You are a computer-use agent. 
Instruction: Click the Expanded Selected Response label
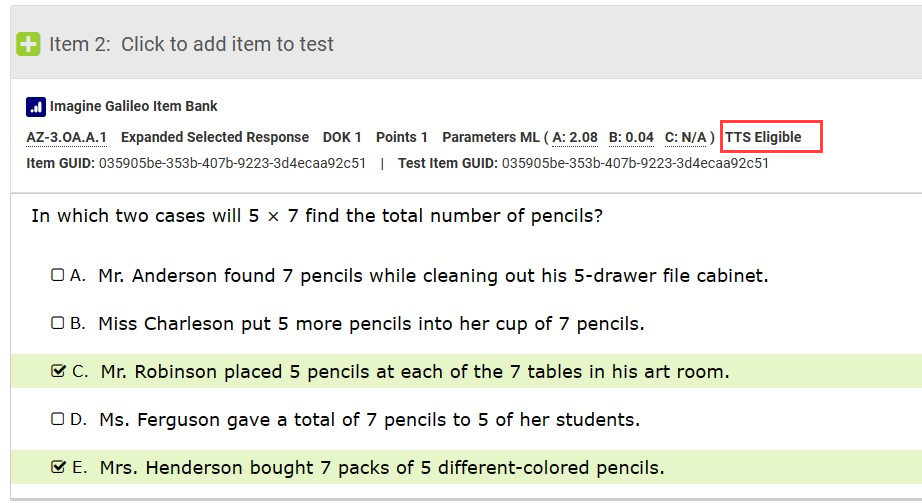215,137
